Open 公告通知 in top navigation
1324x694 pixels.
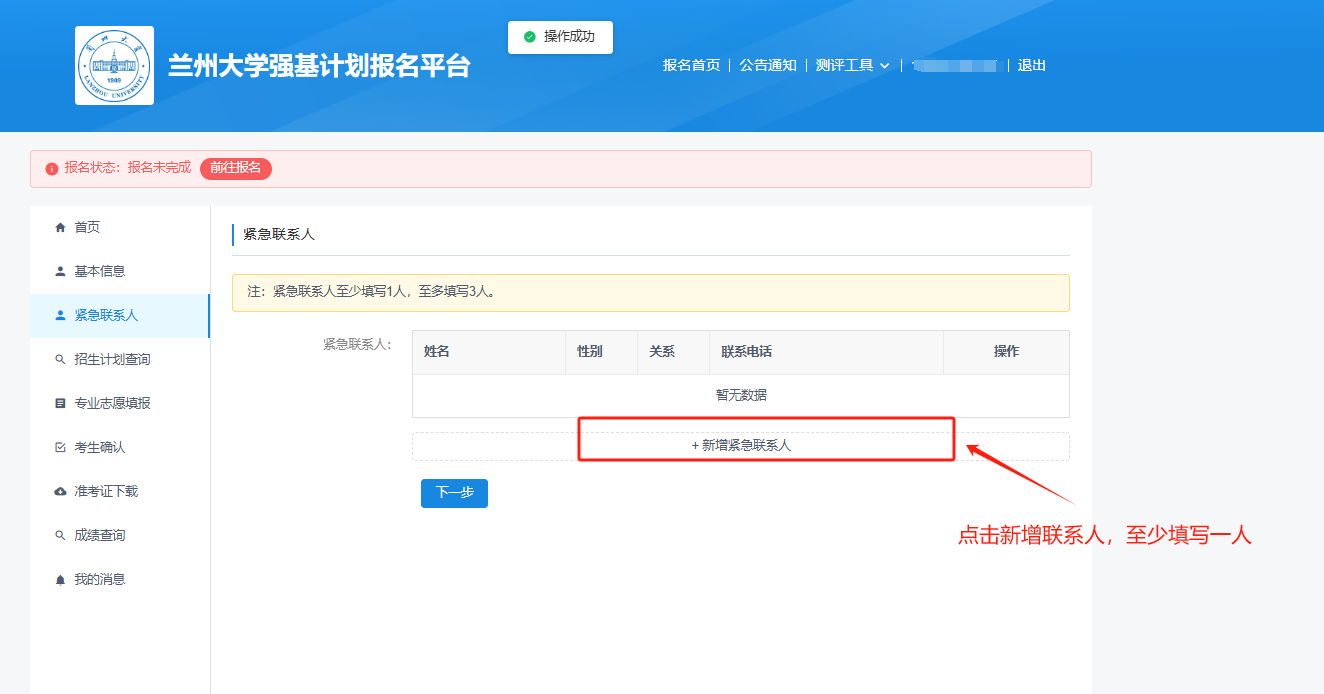pos(768,66)
